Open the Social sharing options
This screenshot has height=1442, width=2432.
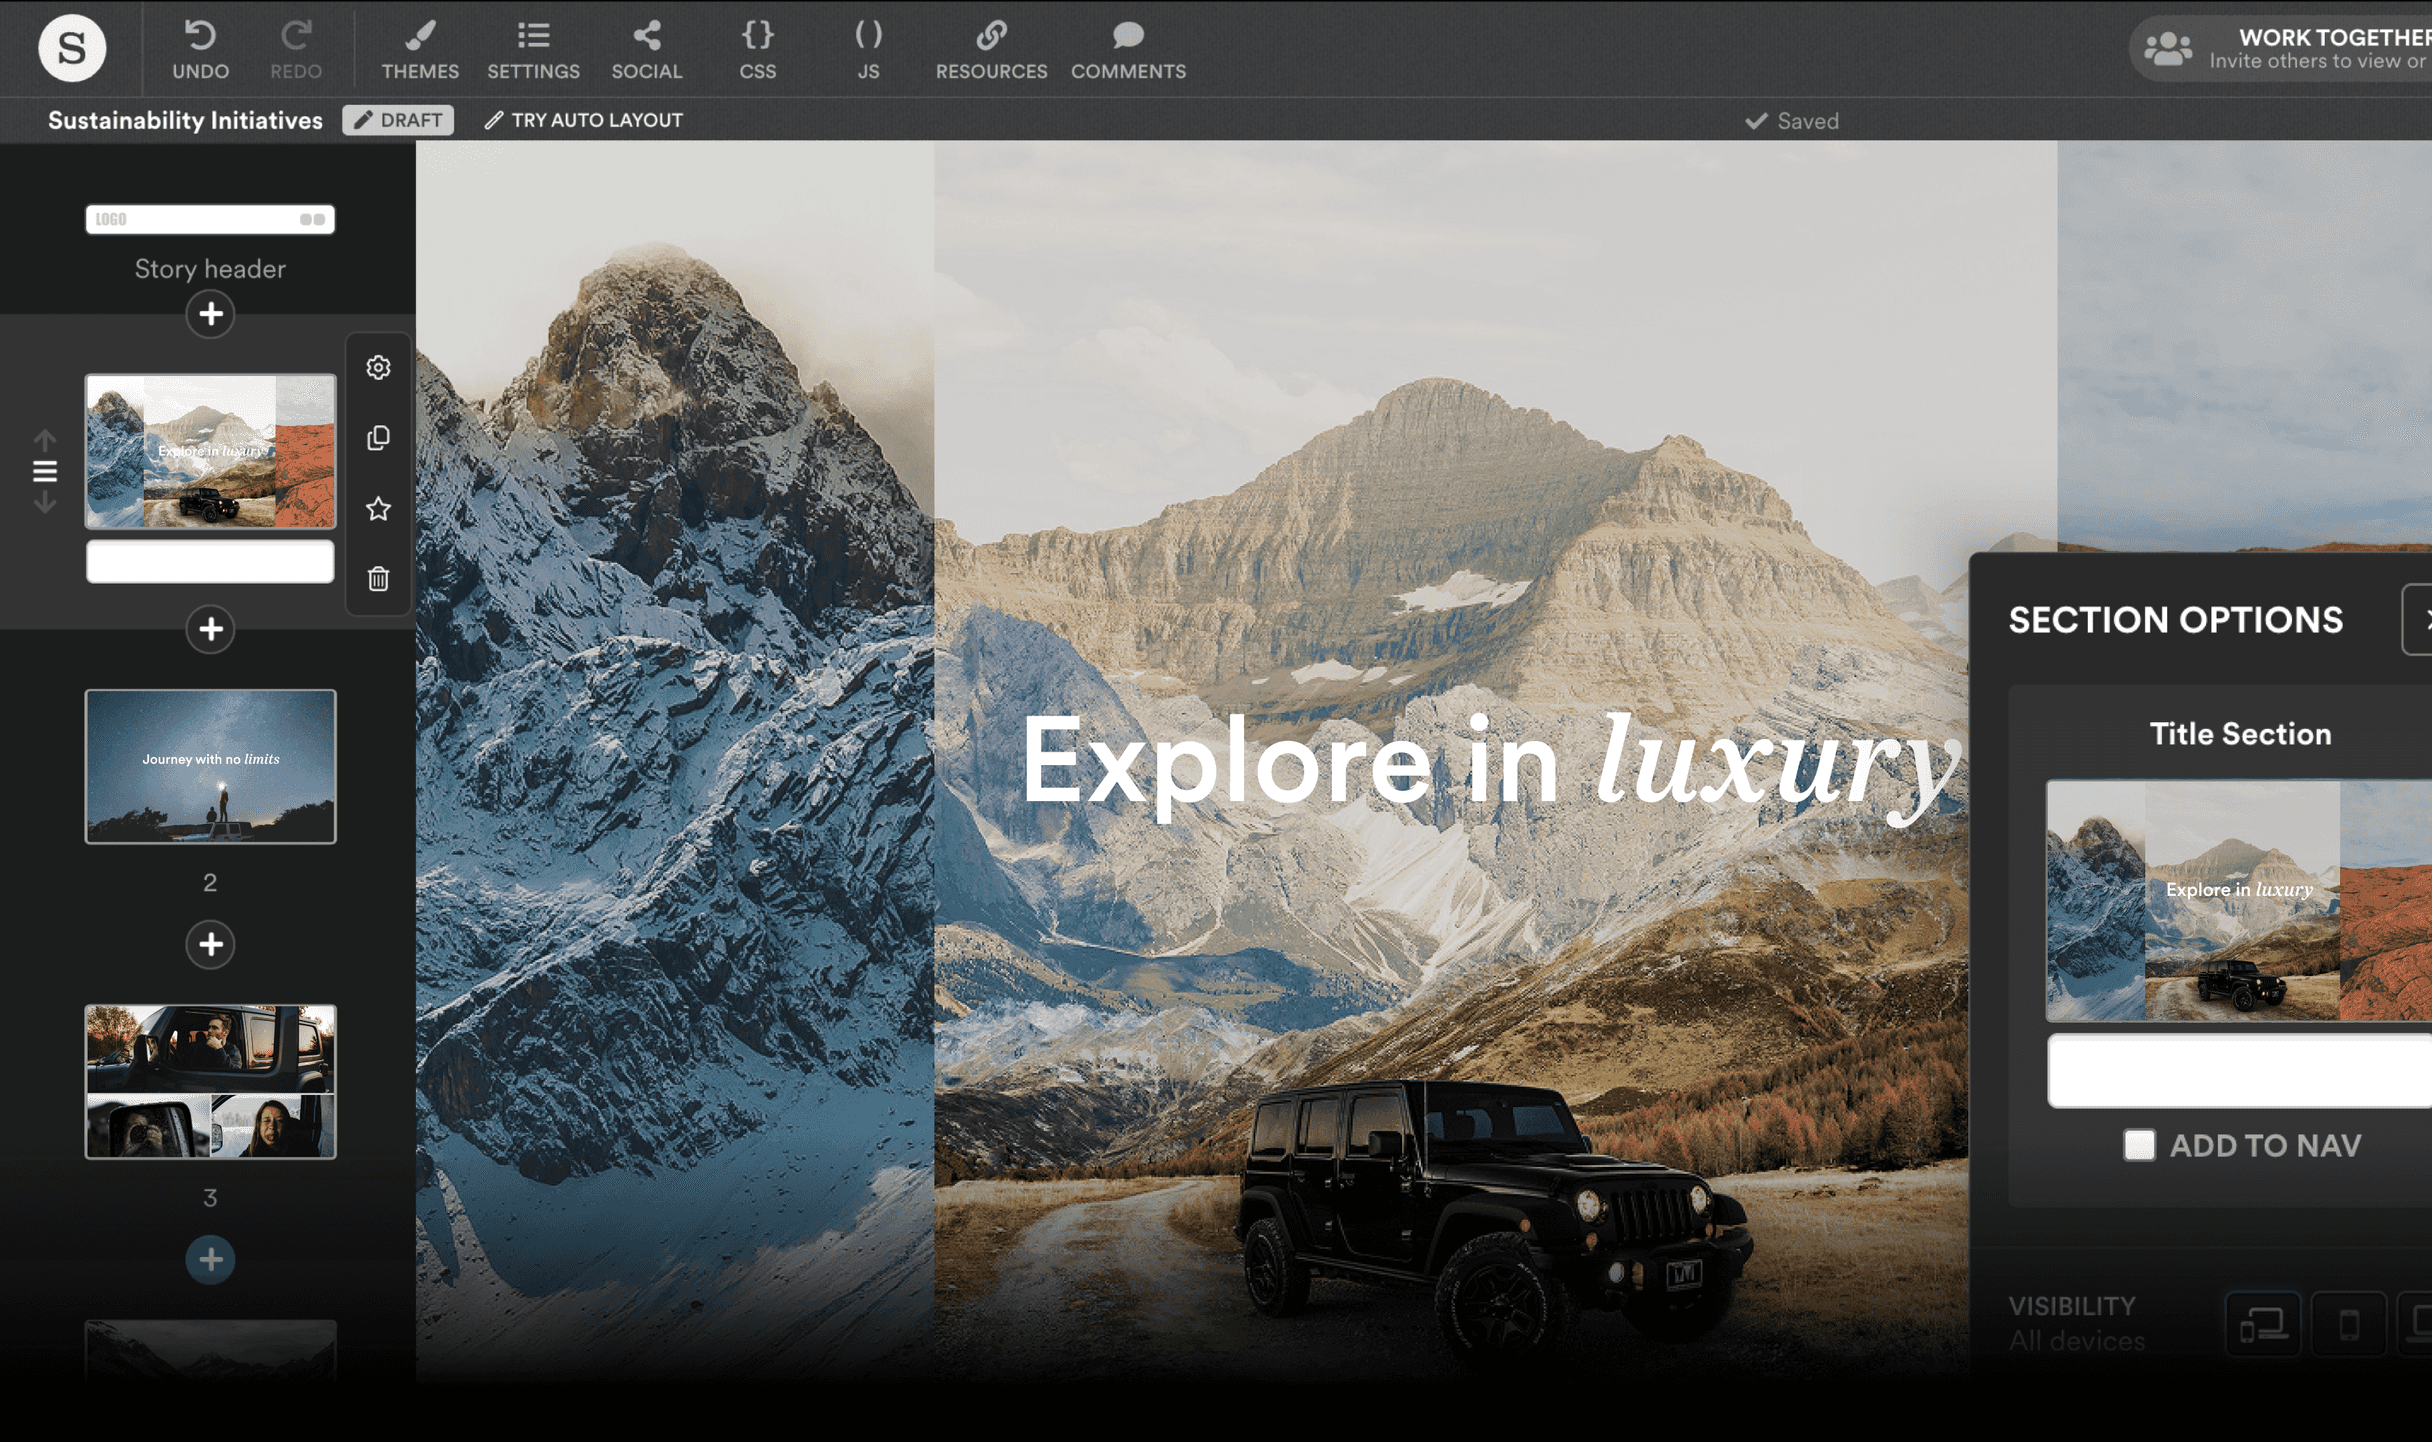pyautogui.click(x=647, y=48)
